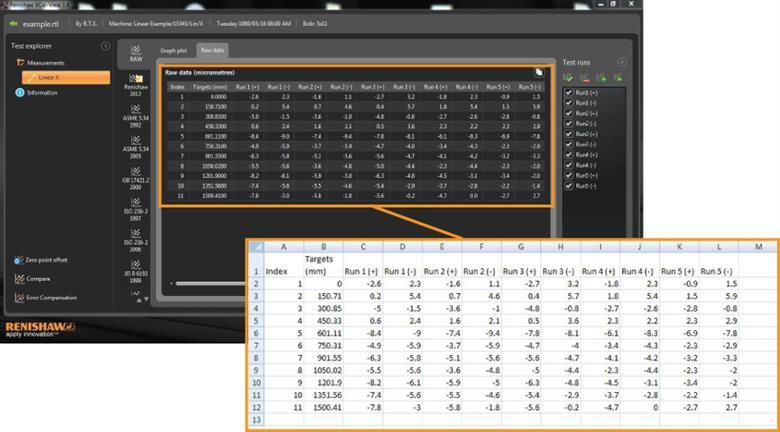The width and height of the screenshot is (780, 432).
Task: Select the Linear X measurement
Action: point(66,78)
